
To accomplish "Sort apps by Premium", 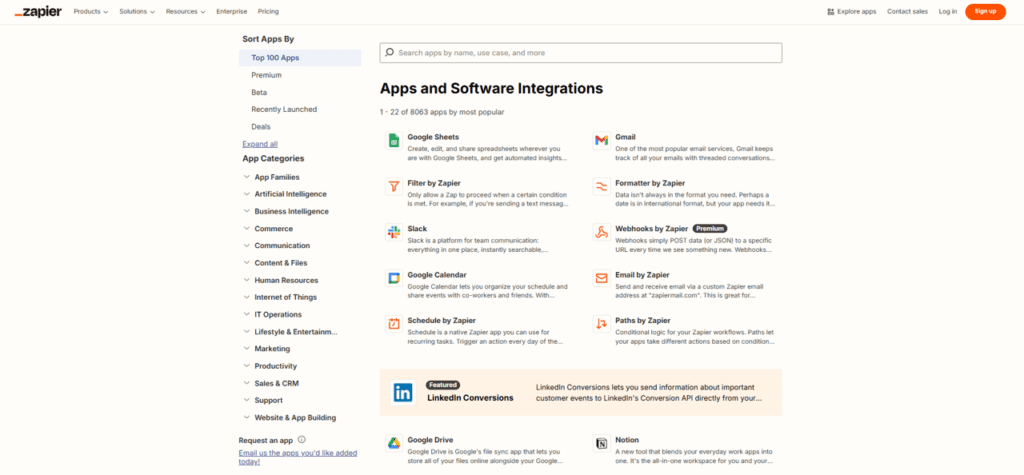I will tap(266, 75).
